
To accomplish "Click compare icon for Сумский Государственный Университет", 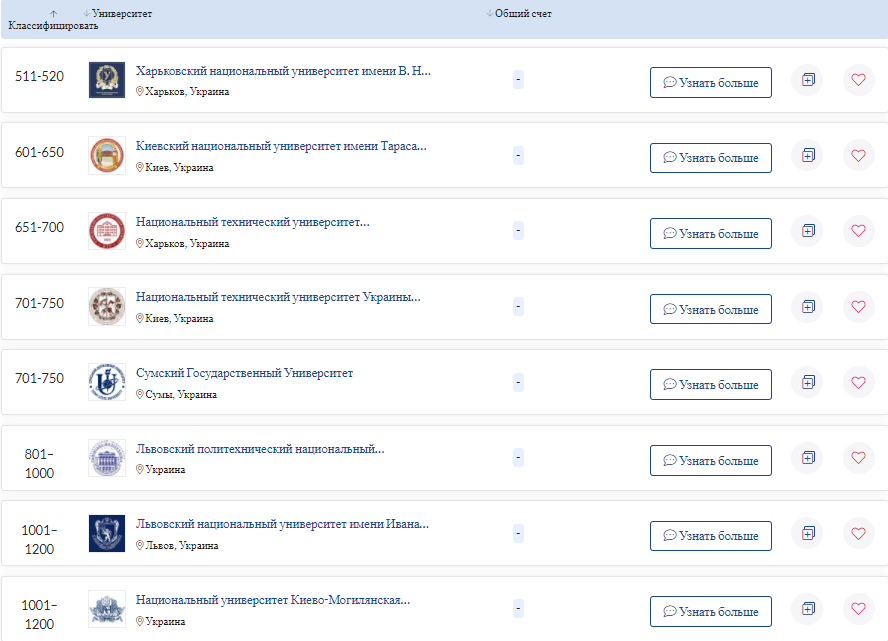I will point(808,382).
